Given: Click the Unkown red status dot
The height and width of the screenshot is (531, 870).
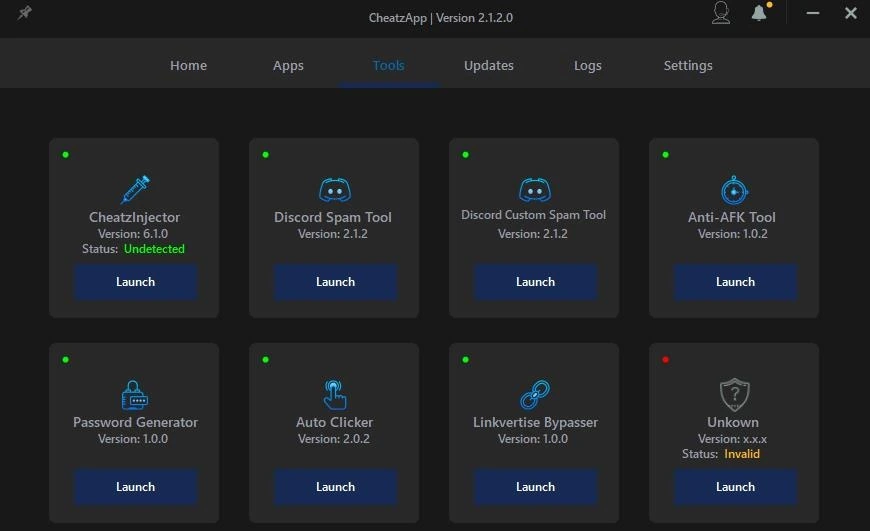Looking at the screenshot, I should pos(665,360).
